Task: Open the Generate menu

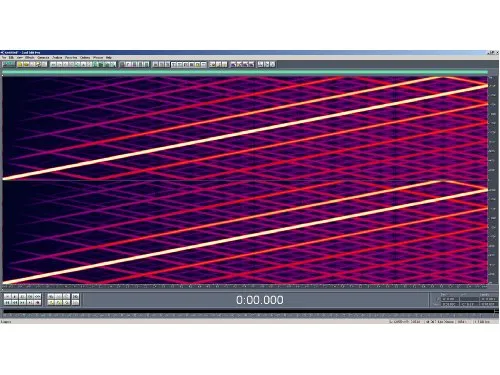Action: 43,58
